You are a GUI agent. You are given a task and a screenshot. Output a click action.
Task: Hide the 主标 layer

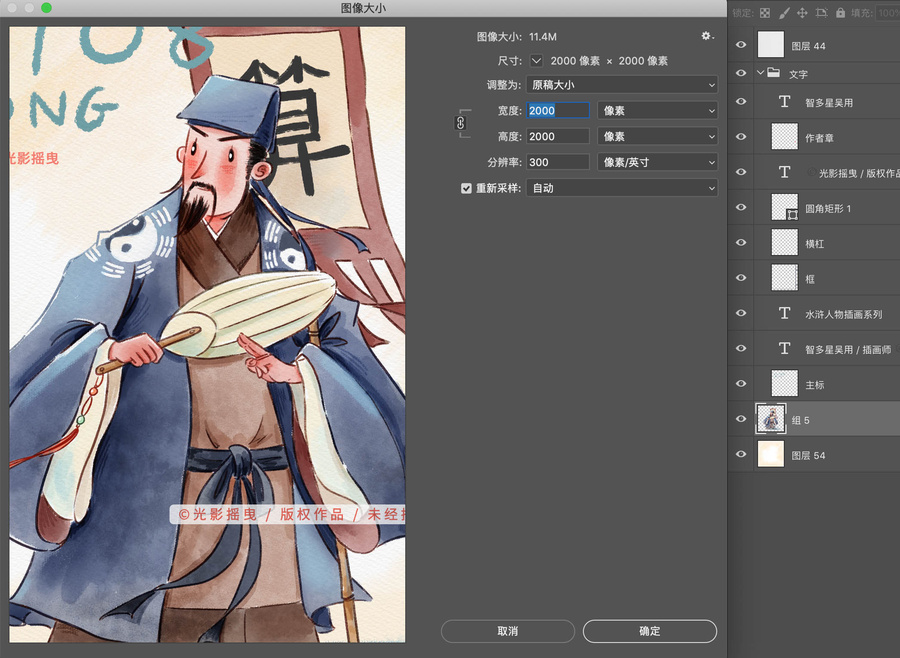(x=741, y=384)
